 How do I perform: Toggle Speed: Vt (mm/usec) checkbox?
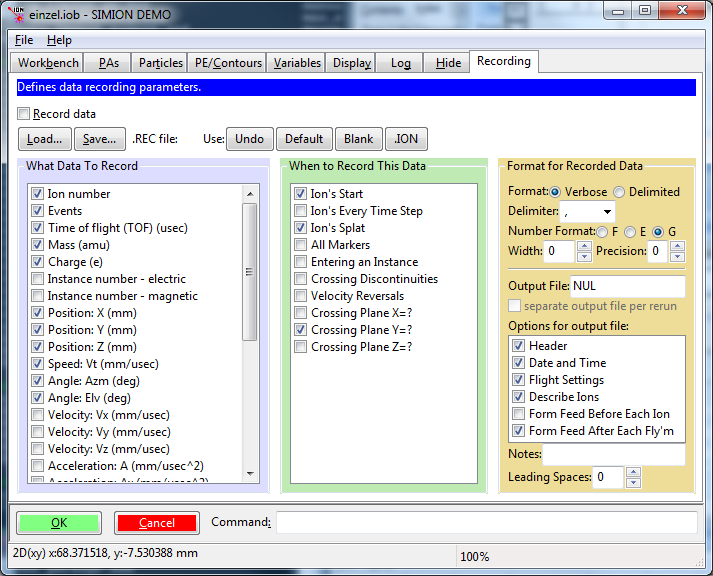coord(38,364)
